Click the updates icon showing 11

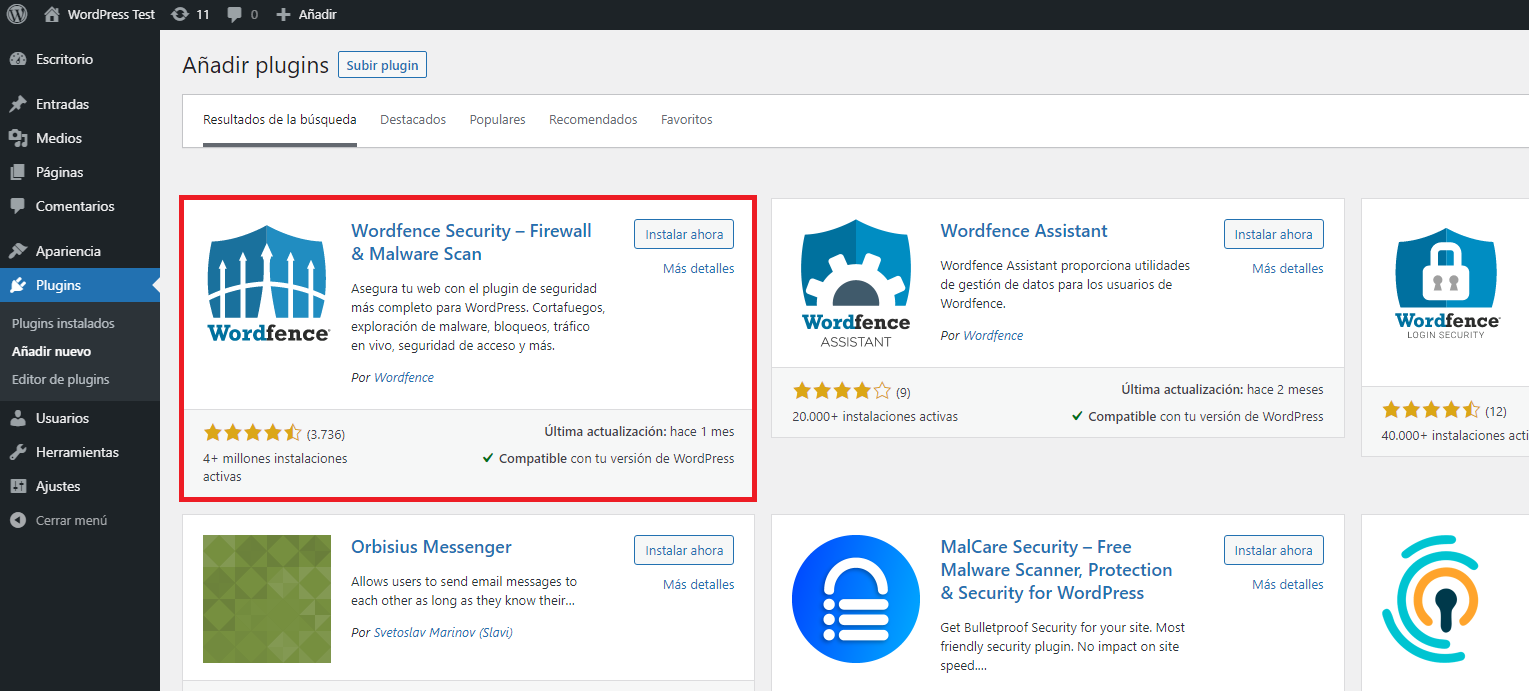click(x=180, y=15)
